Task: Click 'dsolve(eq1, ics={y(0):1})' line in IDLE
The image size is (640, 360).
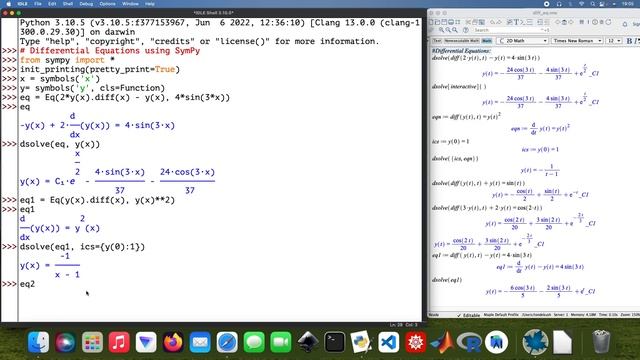Action: [x=82, y=247]
